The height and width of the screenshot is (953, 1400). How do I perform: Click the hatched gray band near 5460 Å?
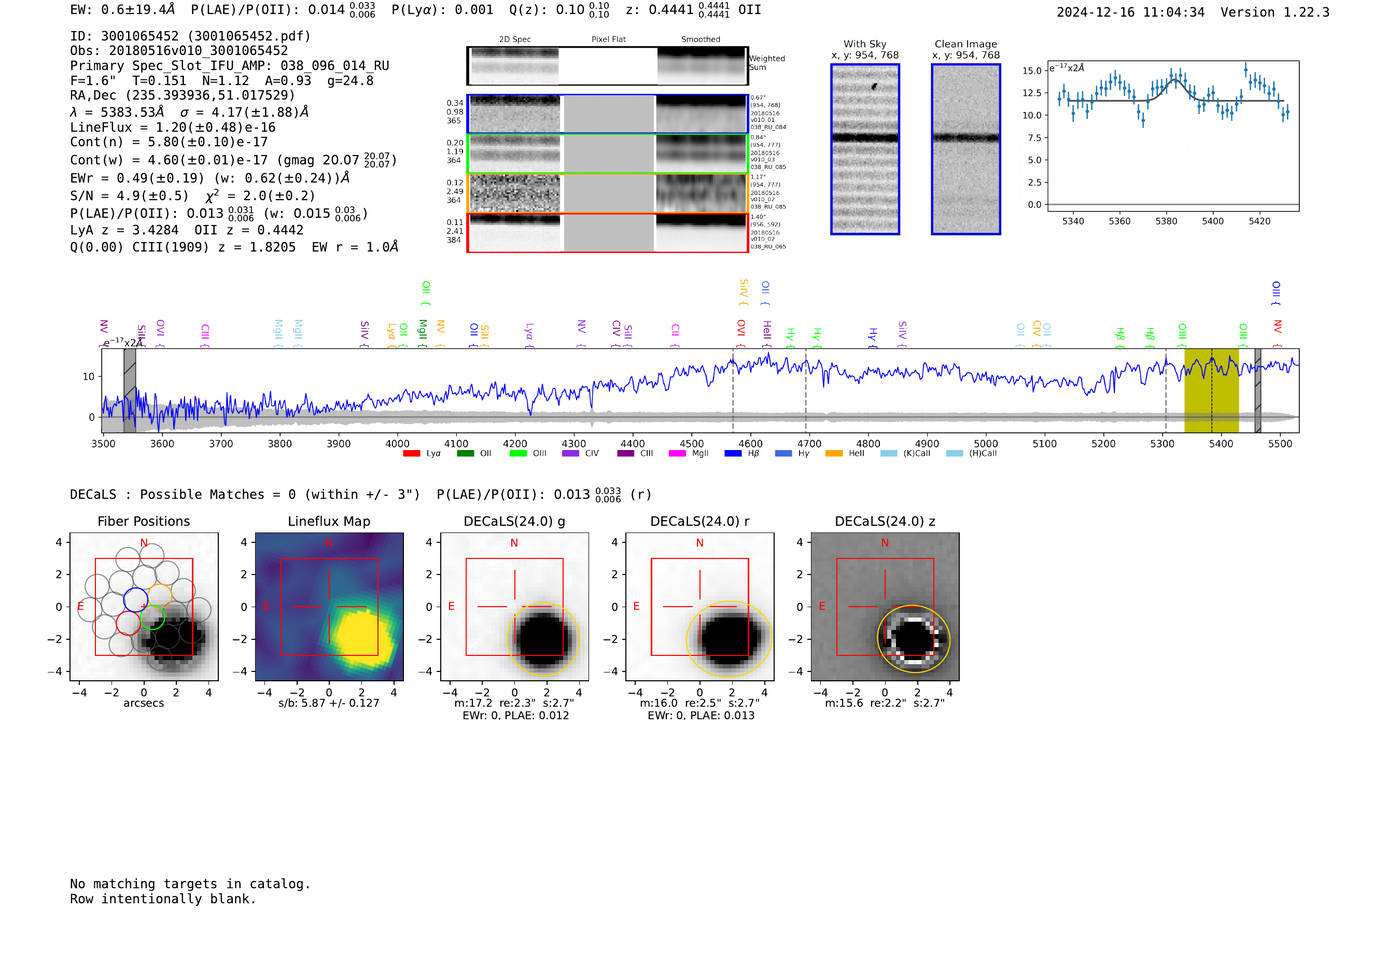(x=1258, y=391)
